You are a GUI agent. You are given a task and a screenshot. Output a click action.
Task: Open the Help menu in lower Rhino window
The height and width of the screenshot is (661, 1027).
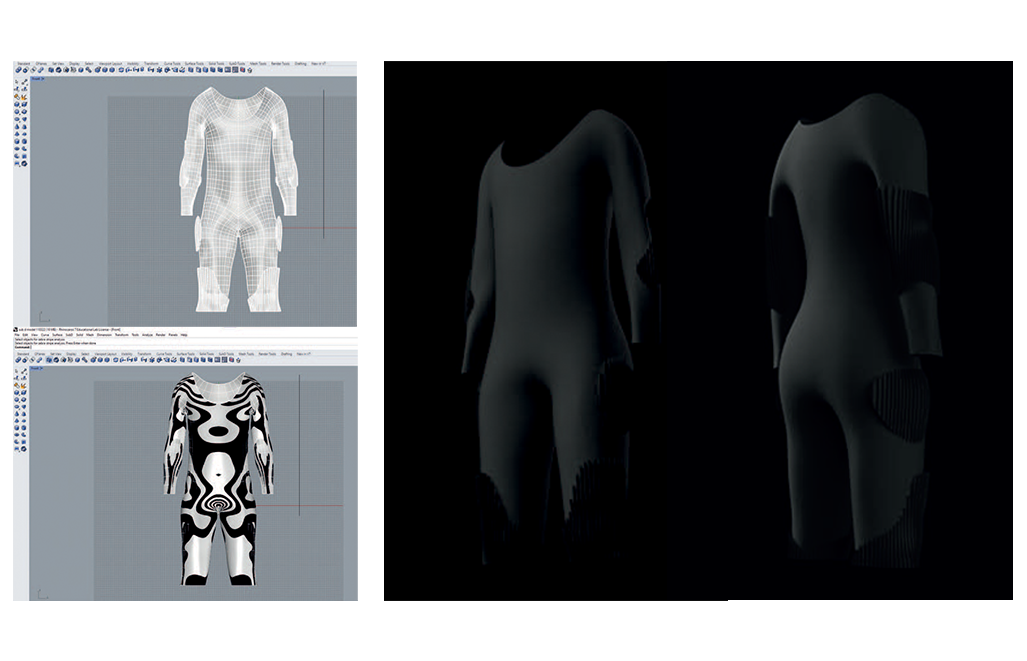(184, 335)
